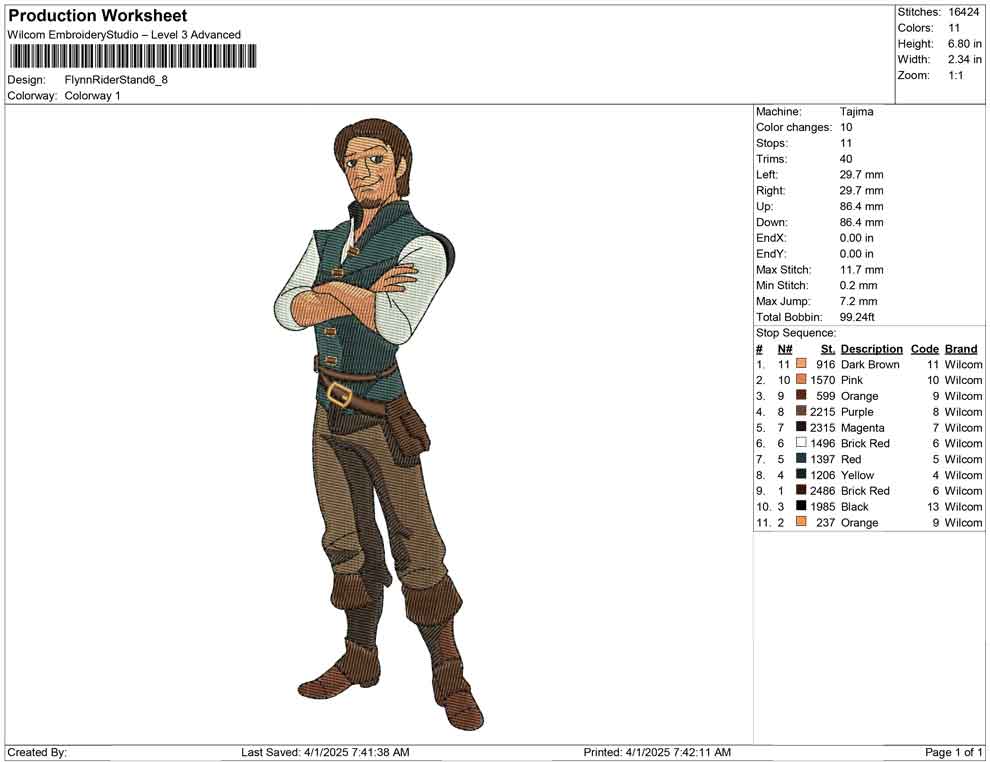Click the Black thread chip in stop 10

point(800,506)
